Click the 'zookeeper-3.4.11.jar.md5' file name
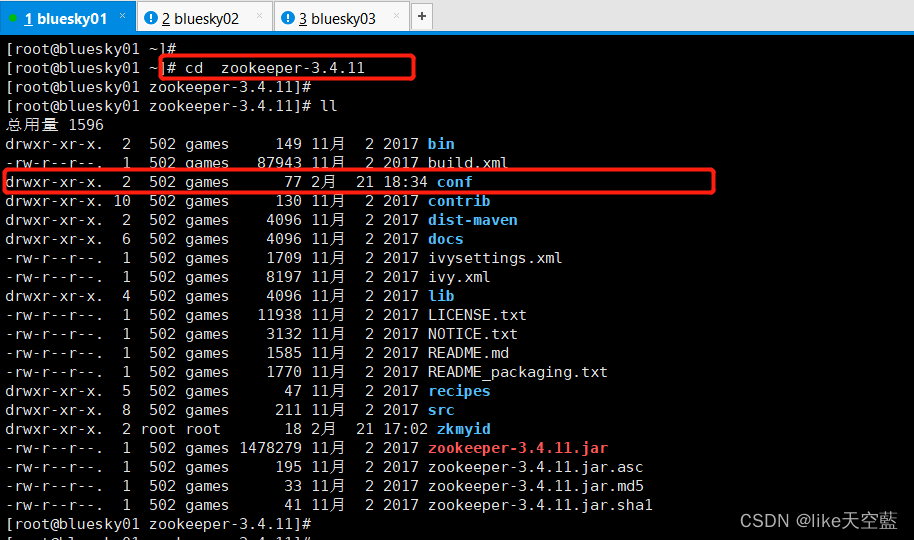This screenshot has height=540, width=914. coord(535,486)
